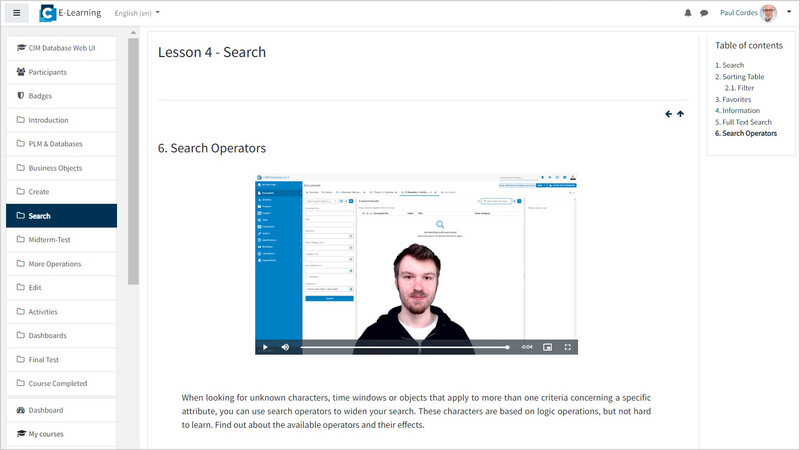Open the hamburger menu button
Screen dimensions: 800x450
click(x=16, y=13)
